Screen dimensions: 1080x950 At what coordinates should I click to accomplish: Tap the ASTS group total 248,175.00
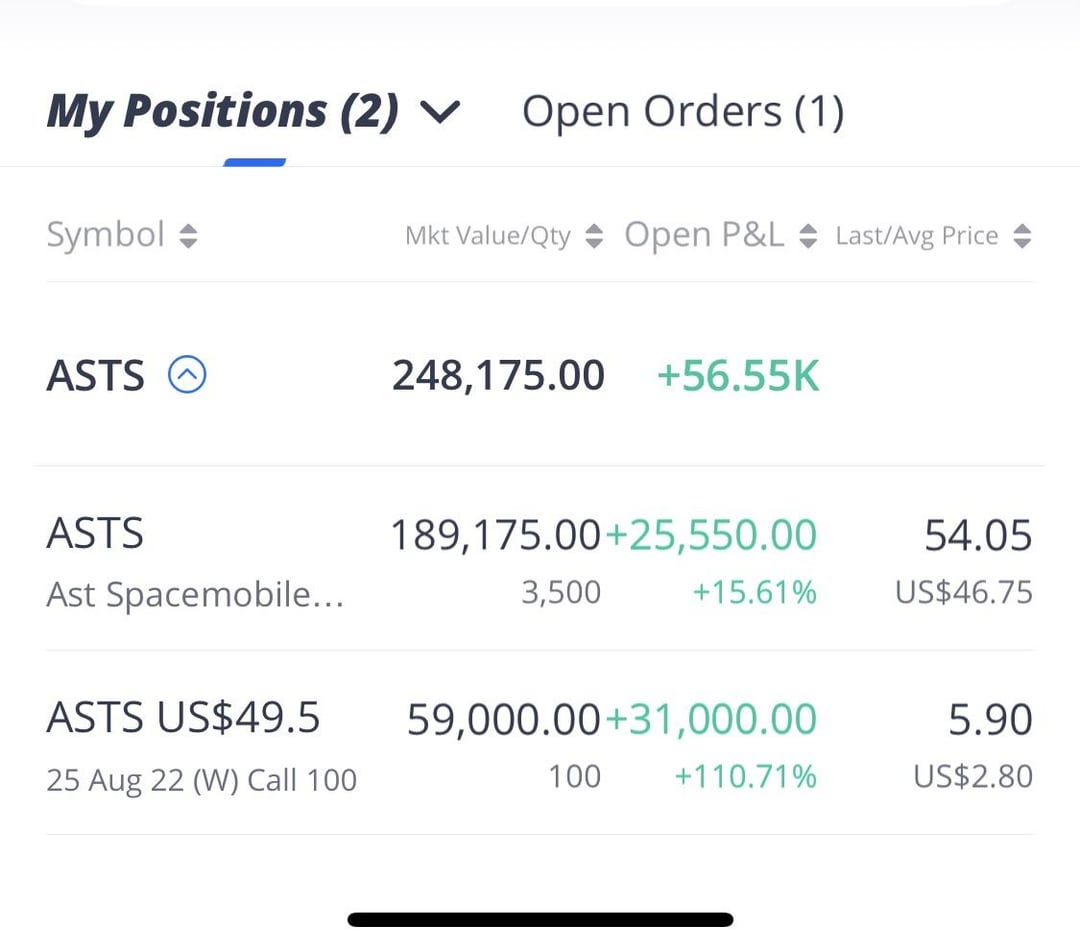coord(498,375)
